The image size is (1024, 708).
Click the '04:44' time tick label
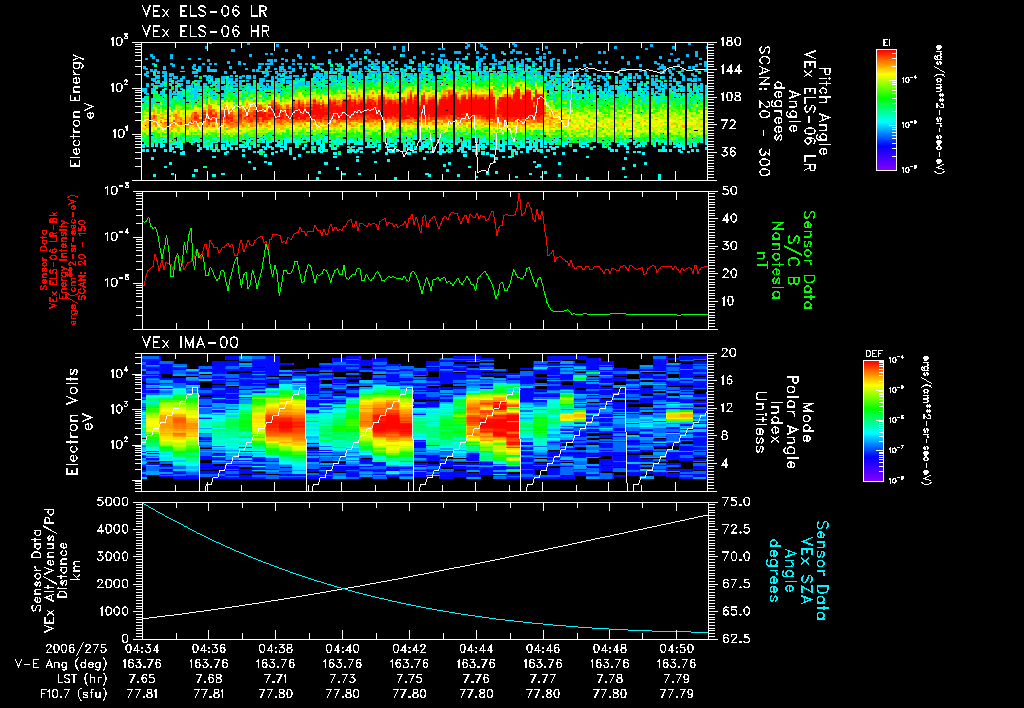pos(476,649)
